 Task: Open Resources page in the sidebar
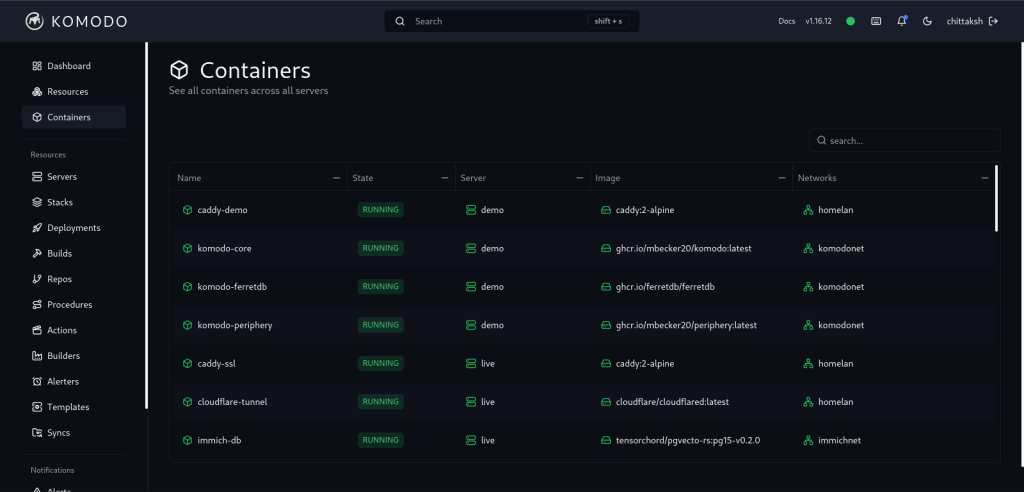(74, 91)
